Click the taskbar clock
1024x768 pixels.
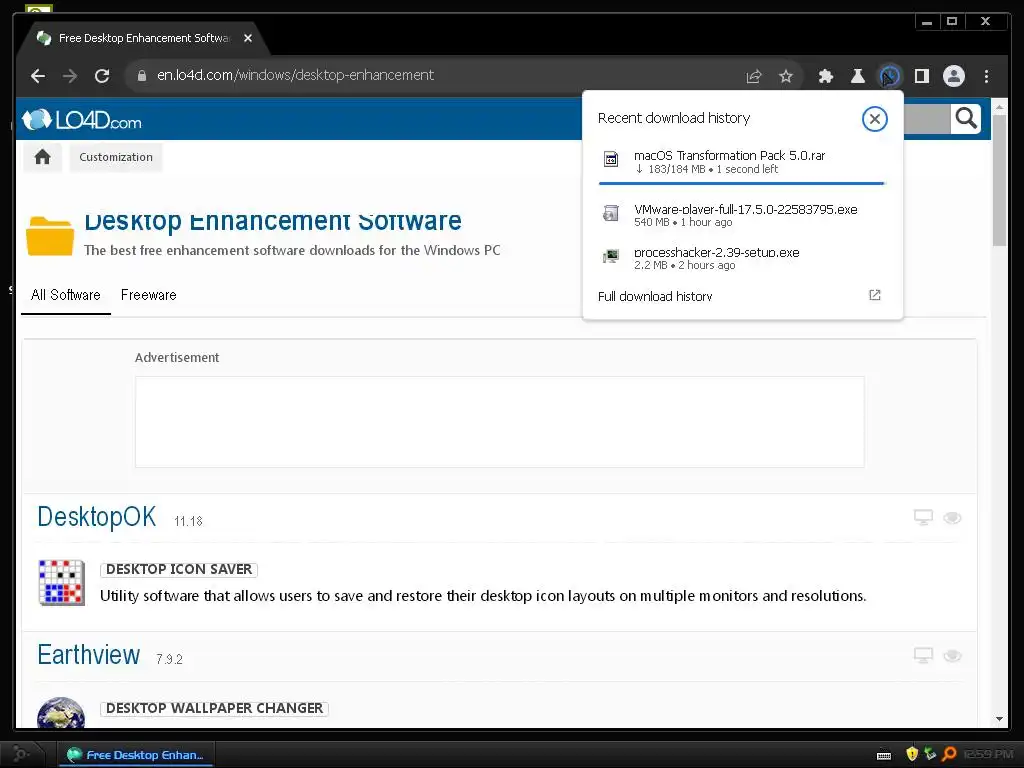pyautogui.click(x=987, y=755)
